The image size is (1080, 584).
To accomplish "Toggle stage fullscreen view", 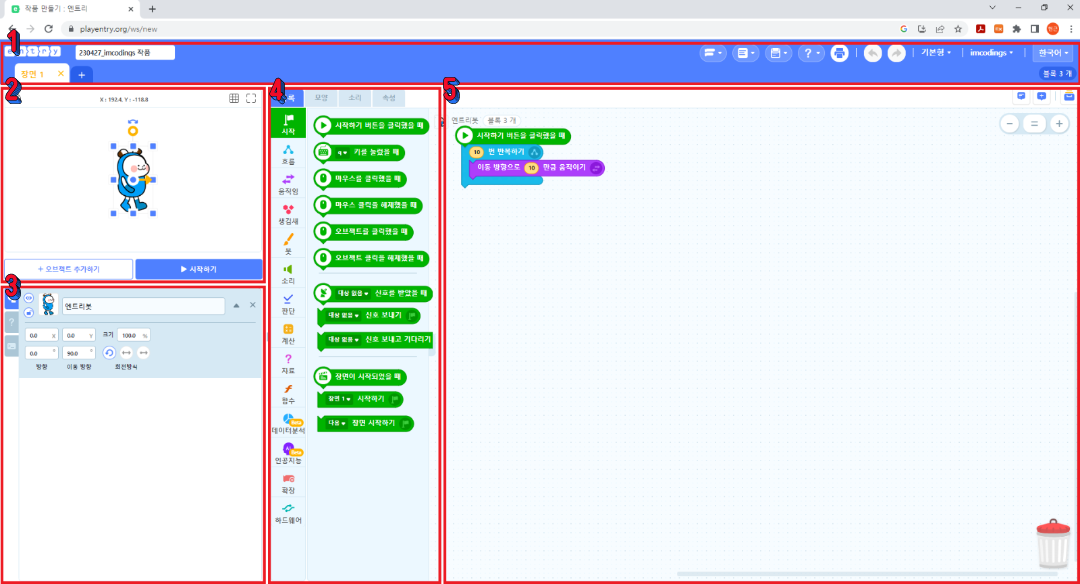I will 251,98.
